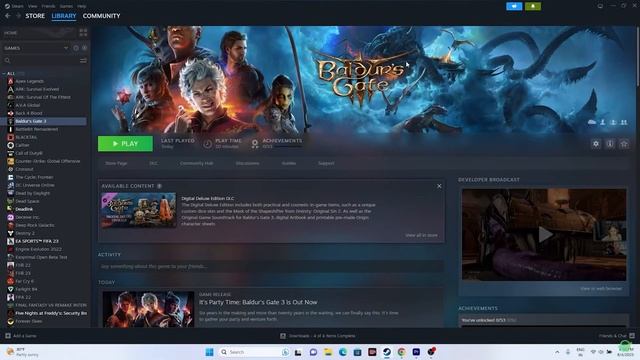
Task: Select Destiny 2 in game list
Action: pyautogui.click(x=24, y=233)
